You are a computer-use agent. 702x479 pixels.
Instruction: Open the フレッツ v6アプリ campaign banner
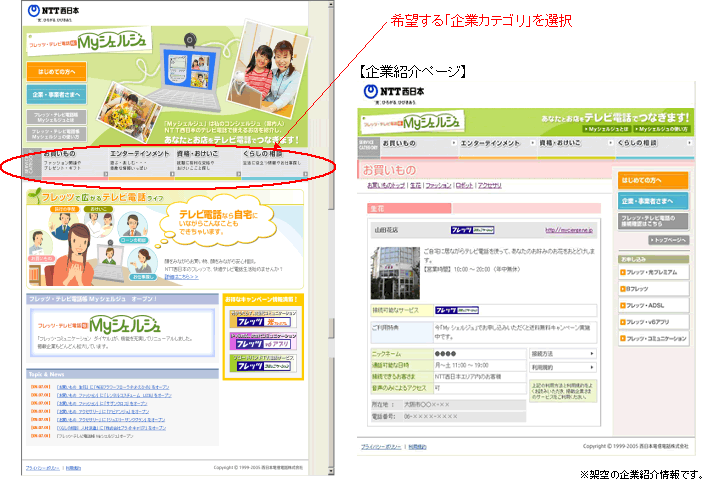(263, 341)
